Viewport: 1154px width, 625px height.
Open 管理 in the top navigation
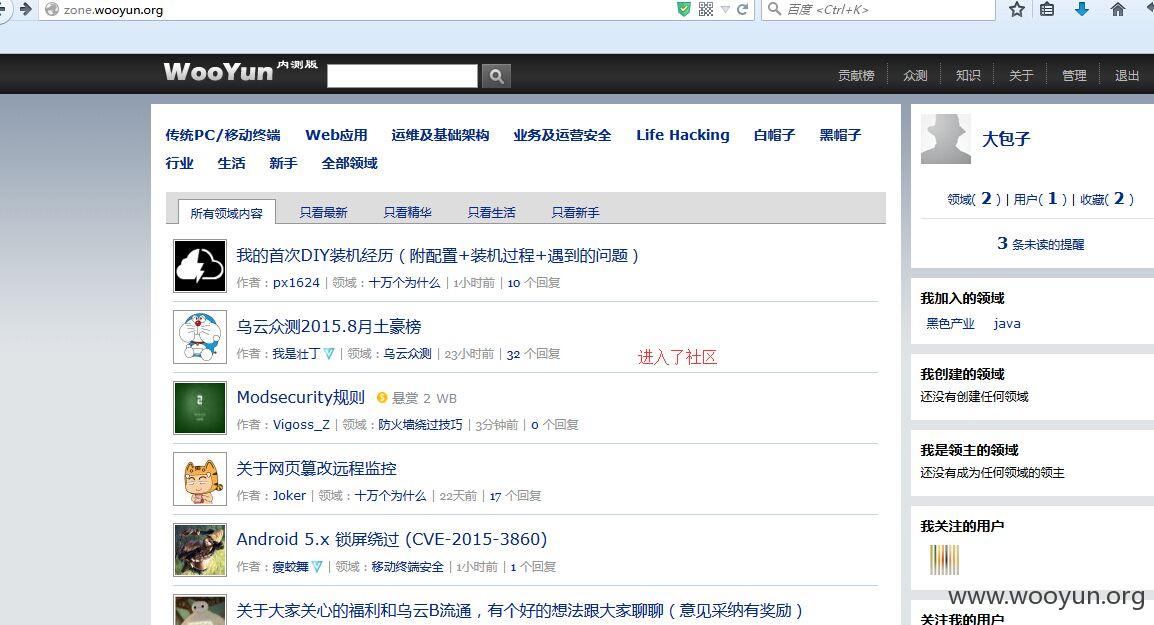[x=1074, y=75]
